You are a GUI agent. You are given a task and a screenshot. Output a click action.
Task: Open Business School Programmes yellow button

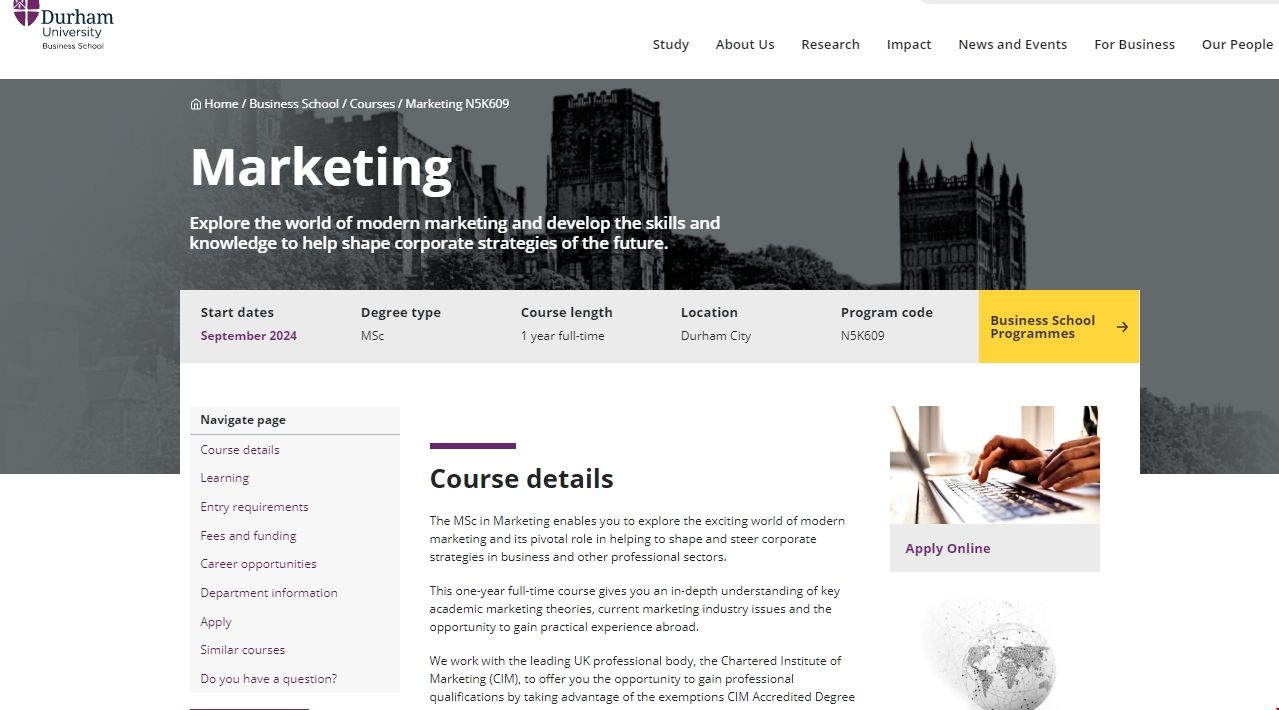(x=1059, y=327)
